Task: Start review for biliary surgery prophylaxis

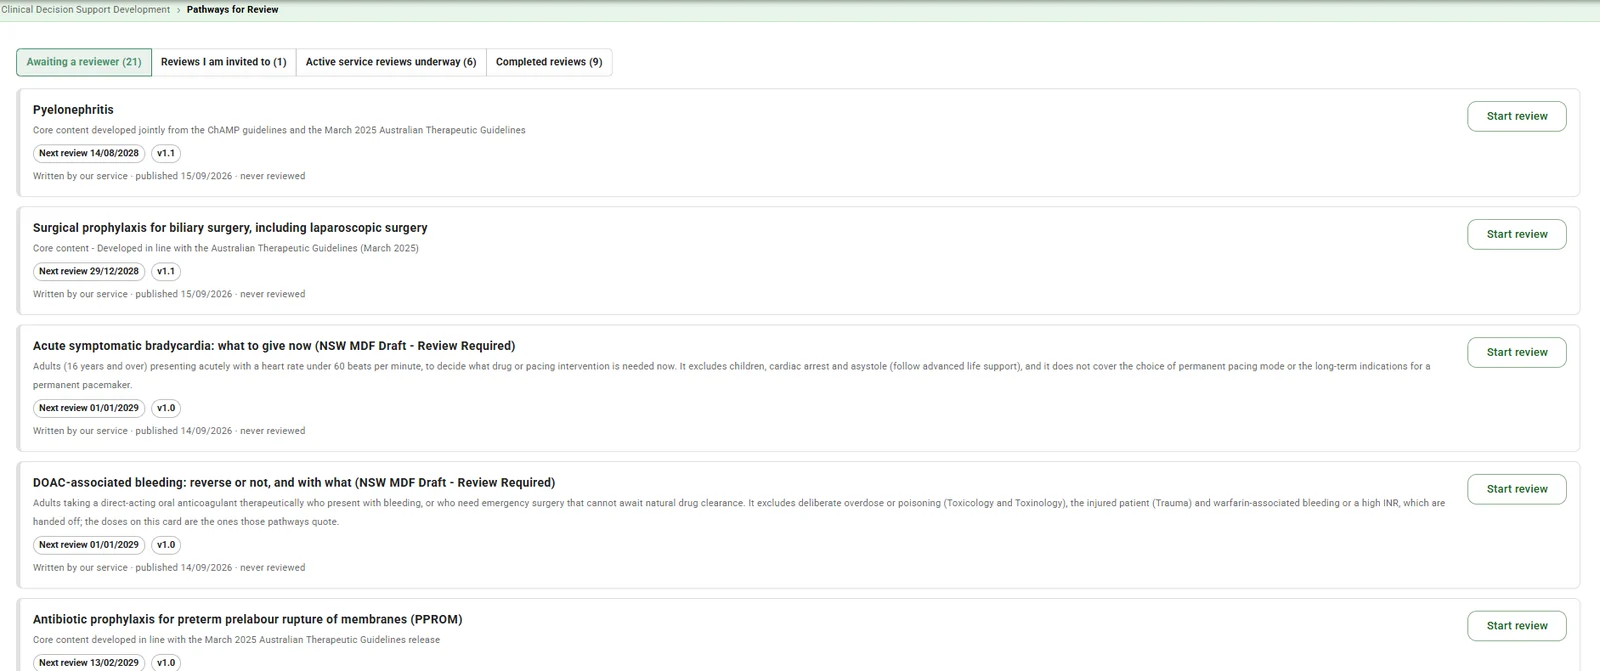Action: click(1517, 234)
